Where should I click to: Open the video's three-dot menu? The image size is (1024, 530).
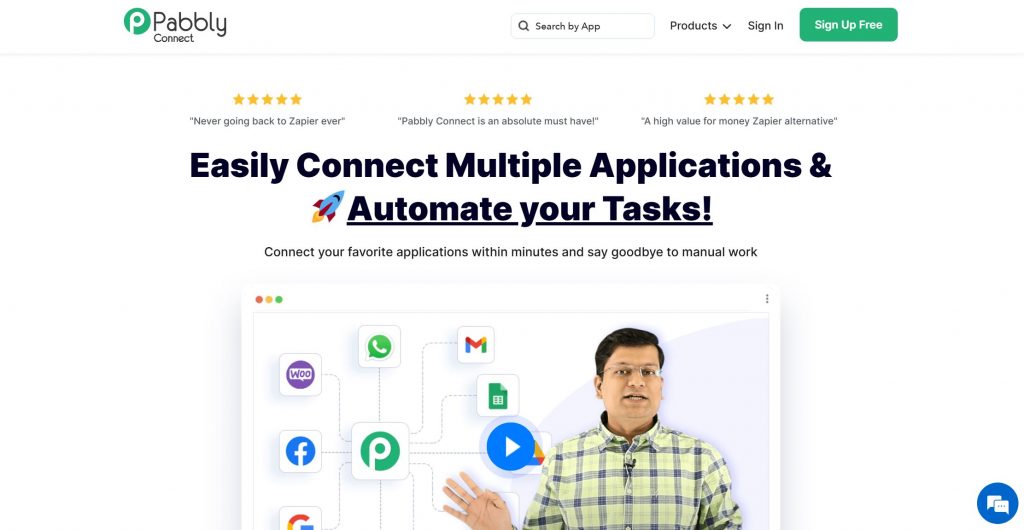point(767,299)
